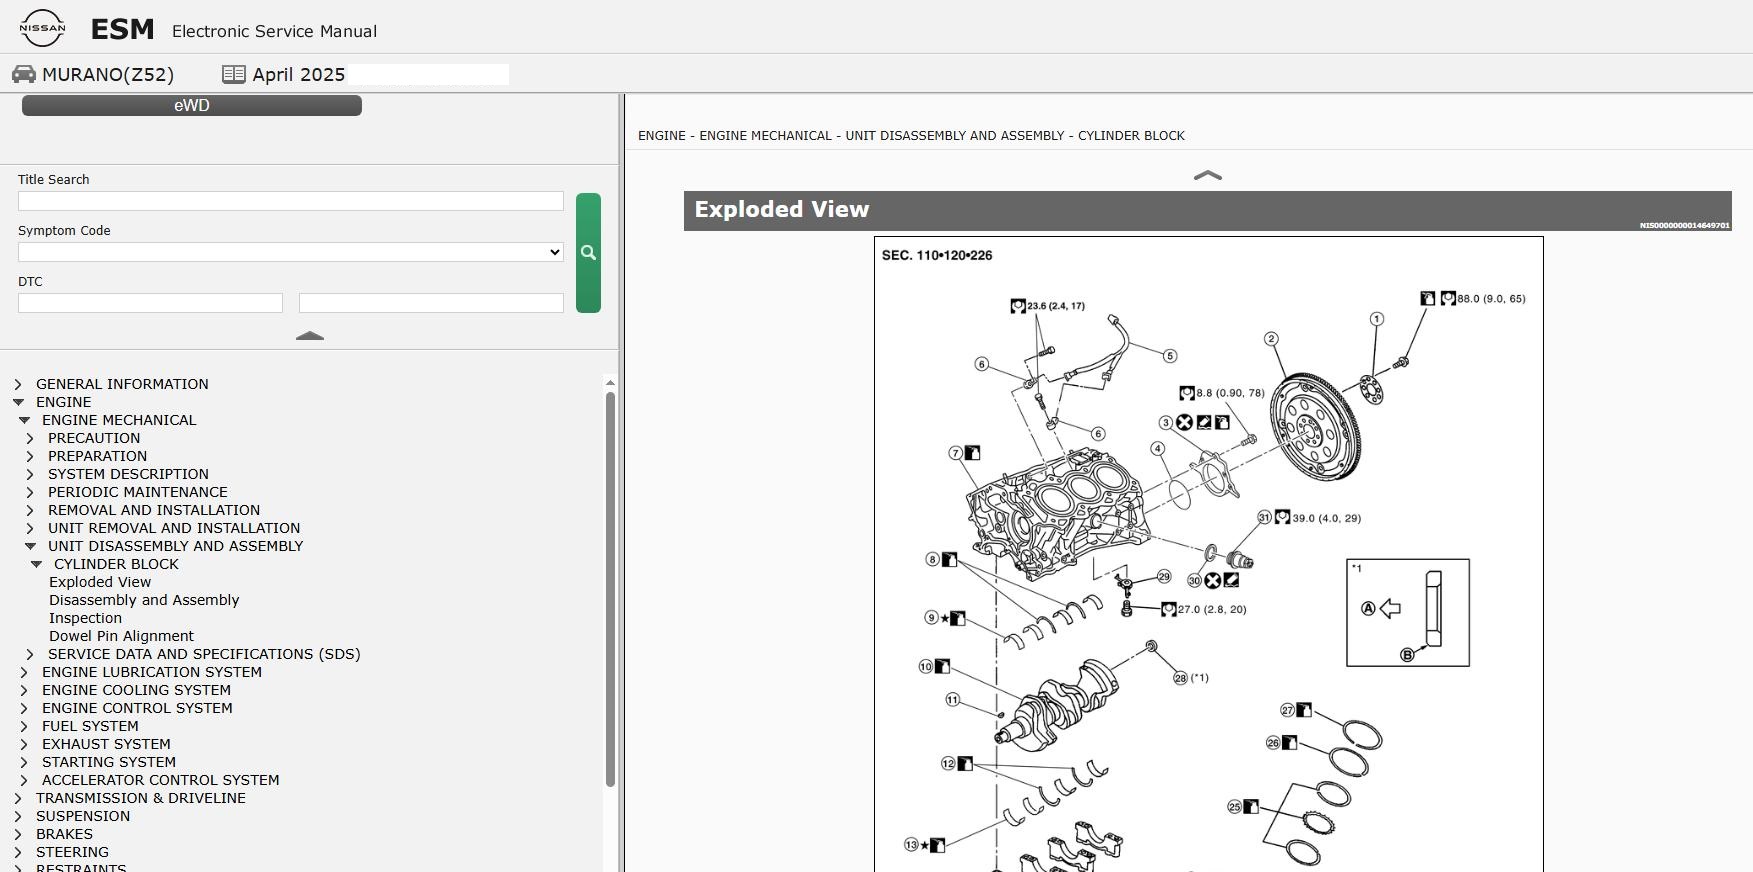
Task: Collapse the CYLINDER BLOCK node
Action: 36,564
